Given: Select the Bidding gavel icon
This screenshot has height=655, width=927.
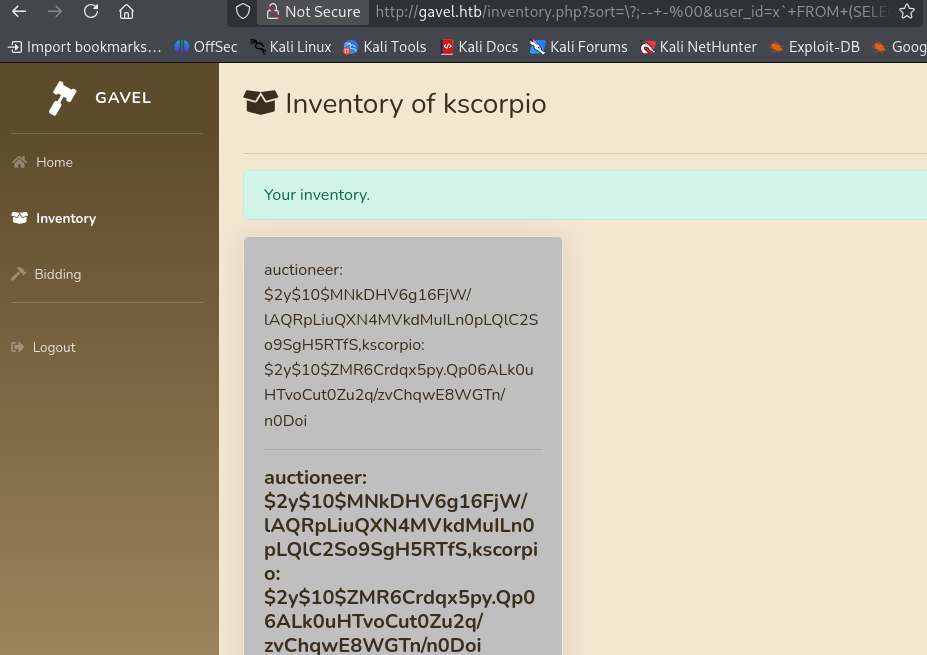Looking at the screenshot, I should tap(18, 274).
